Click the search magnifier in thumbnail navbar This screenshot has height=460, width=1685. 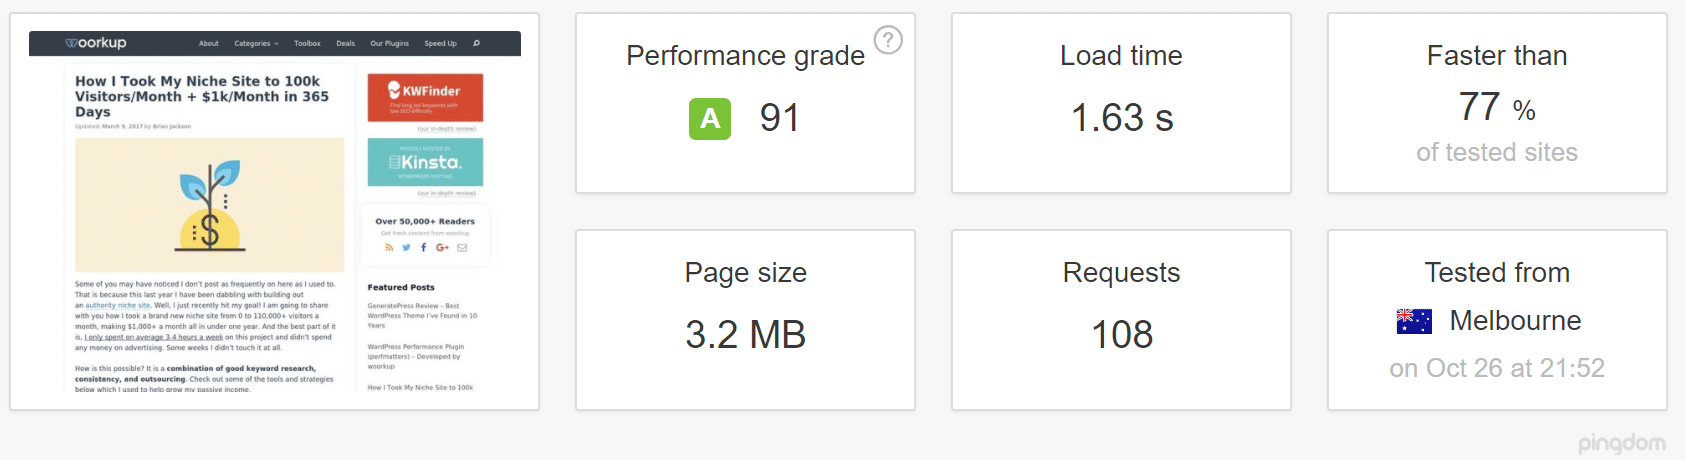click(476, 43)
